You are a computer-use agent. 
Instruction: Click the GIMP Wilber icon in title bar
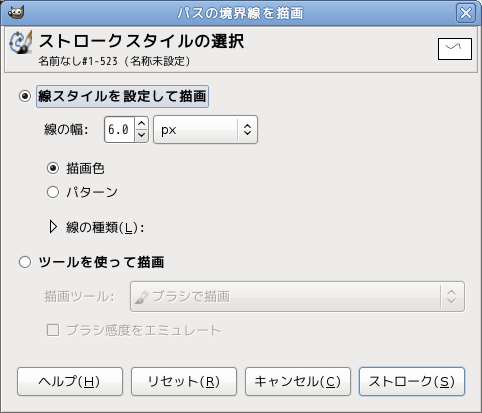coord(16,13)
